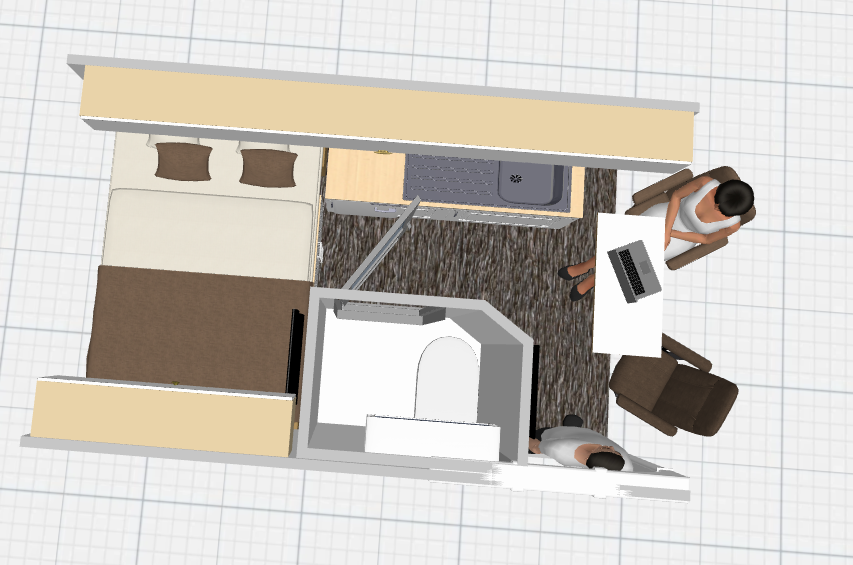Select the wooden countertop left of the sink

(365, 175)
